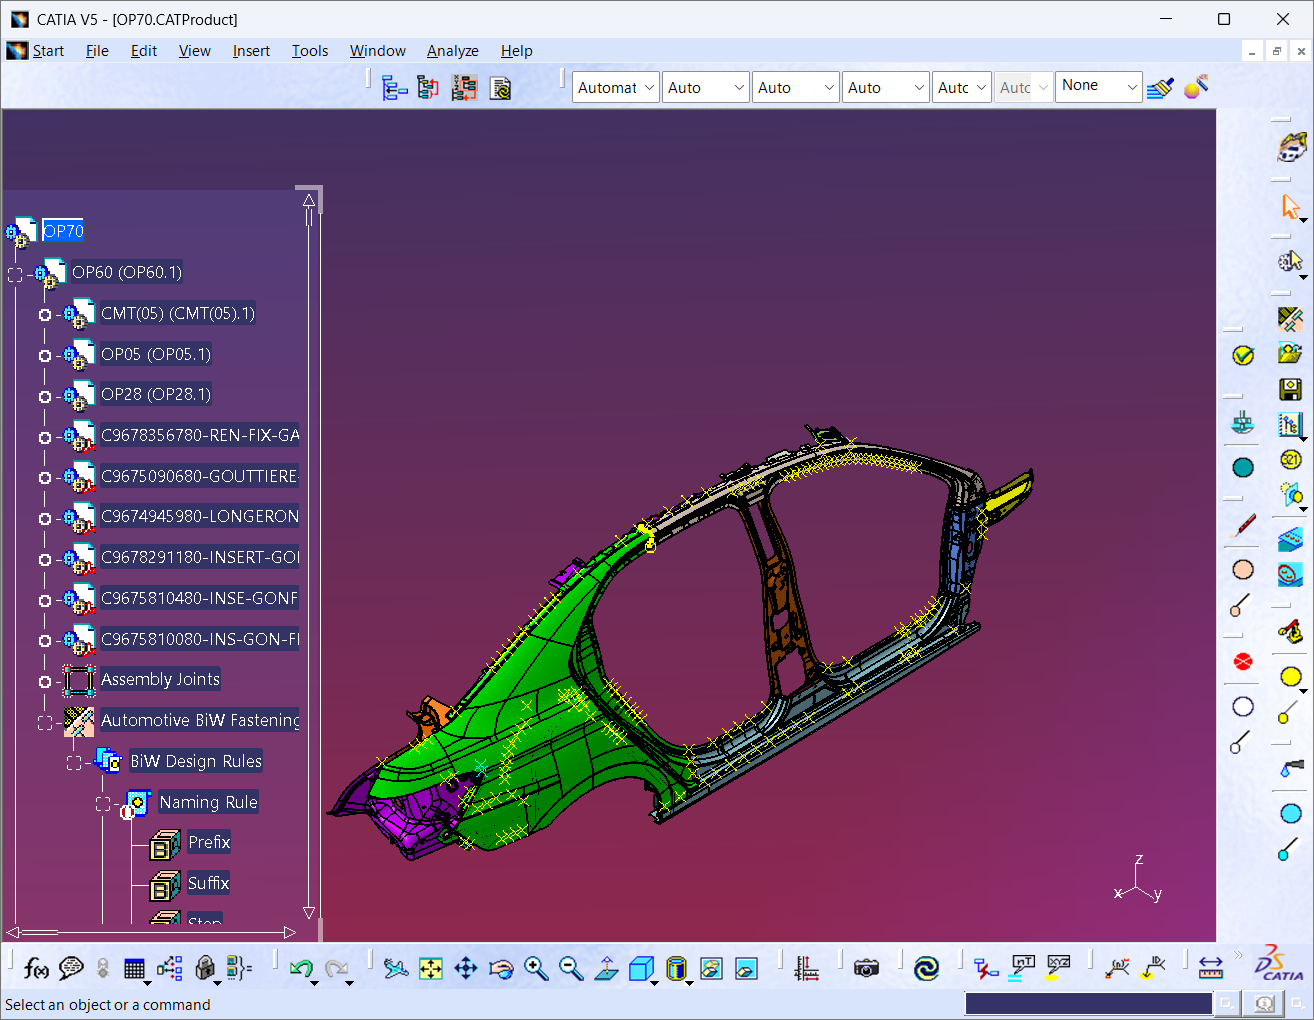Select the Zoom In magnifier tool
The image size is (1314, 1020).
(x=536, y=968)
